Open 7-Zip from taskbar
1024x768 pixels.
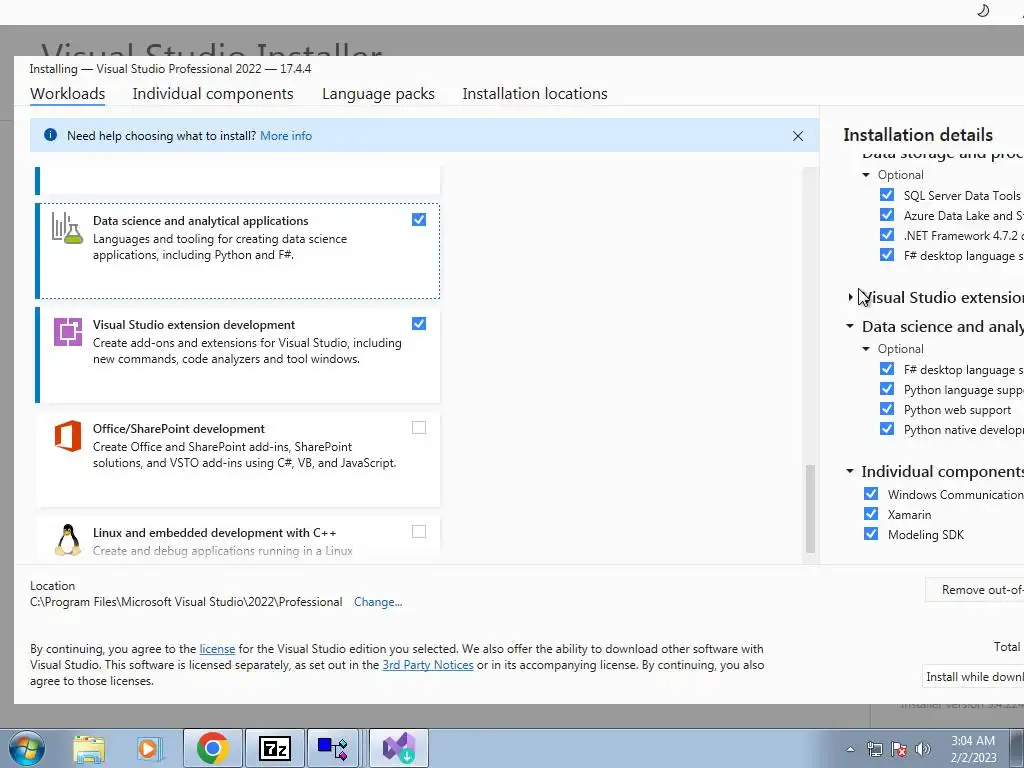coord(274,748)
